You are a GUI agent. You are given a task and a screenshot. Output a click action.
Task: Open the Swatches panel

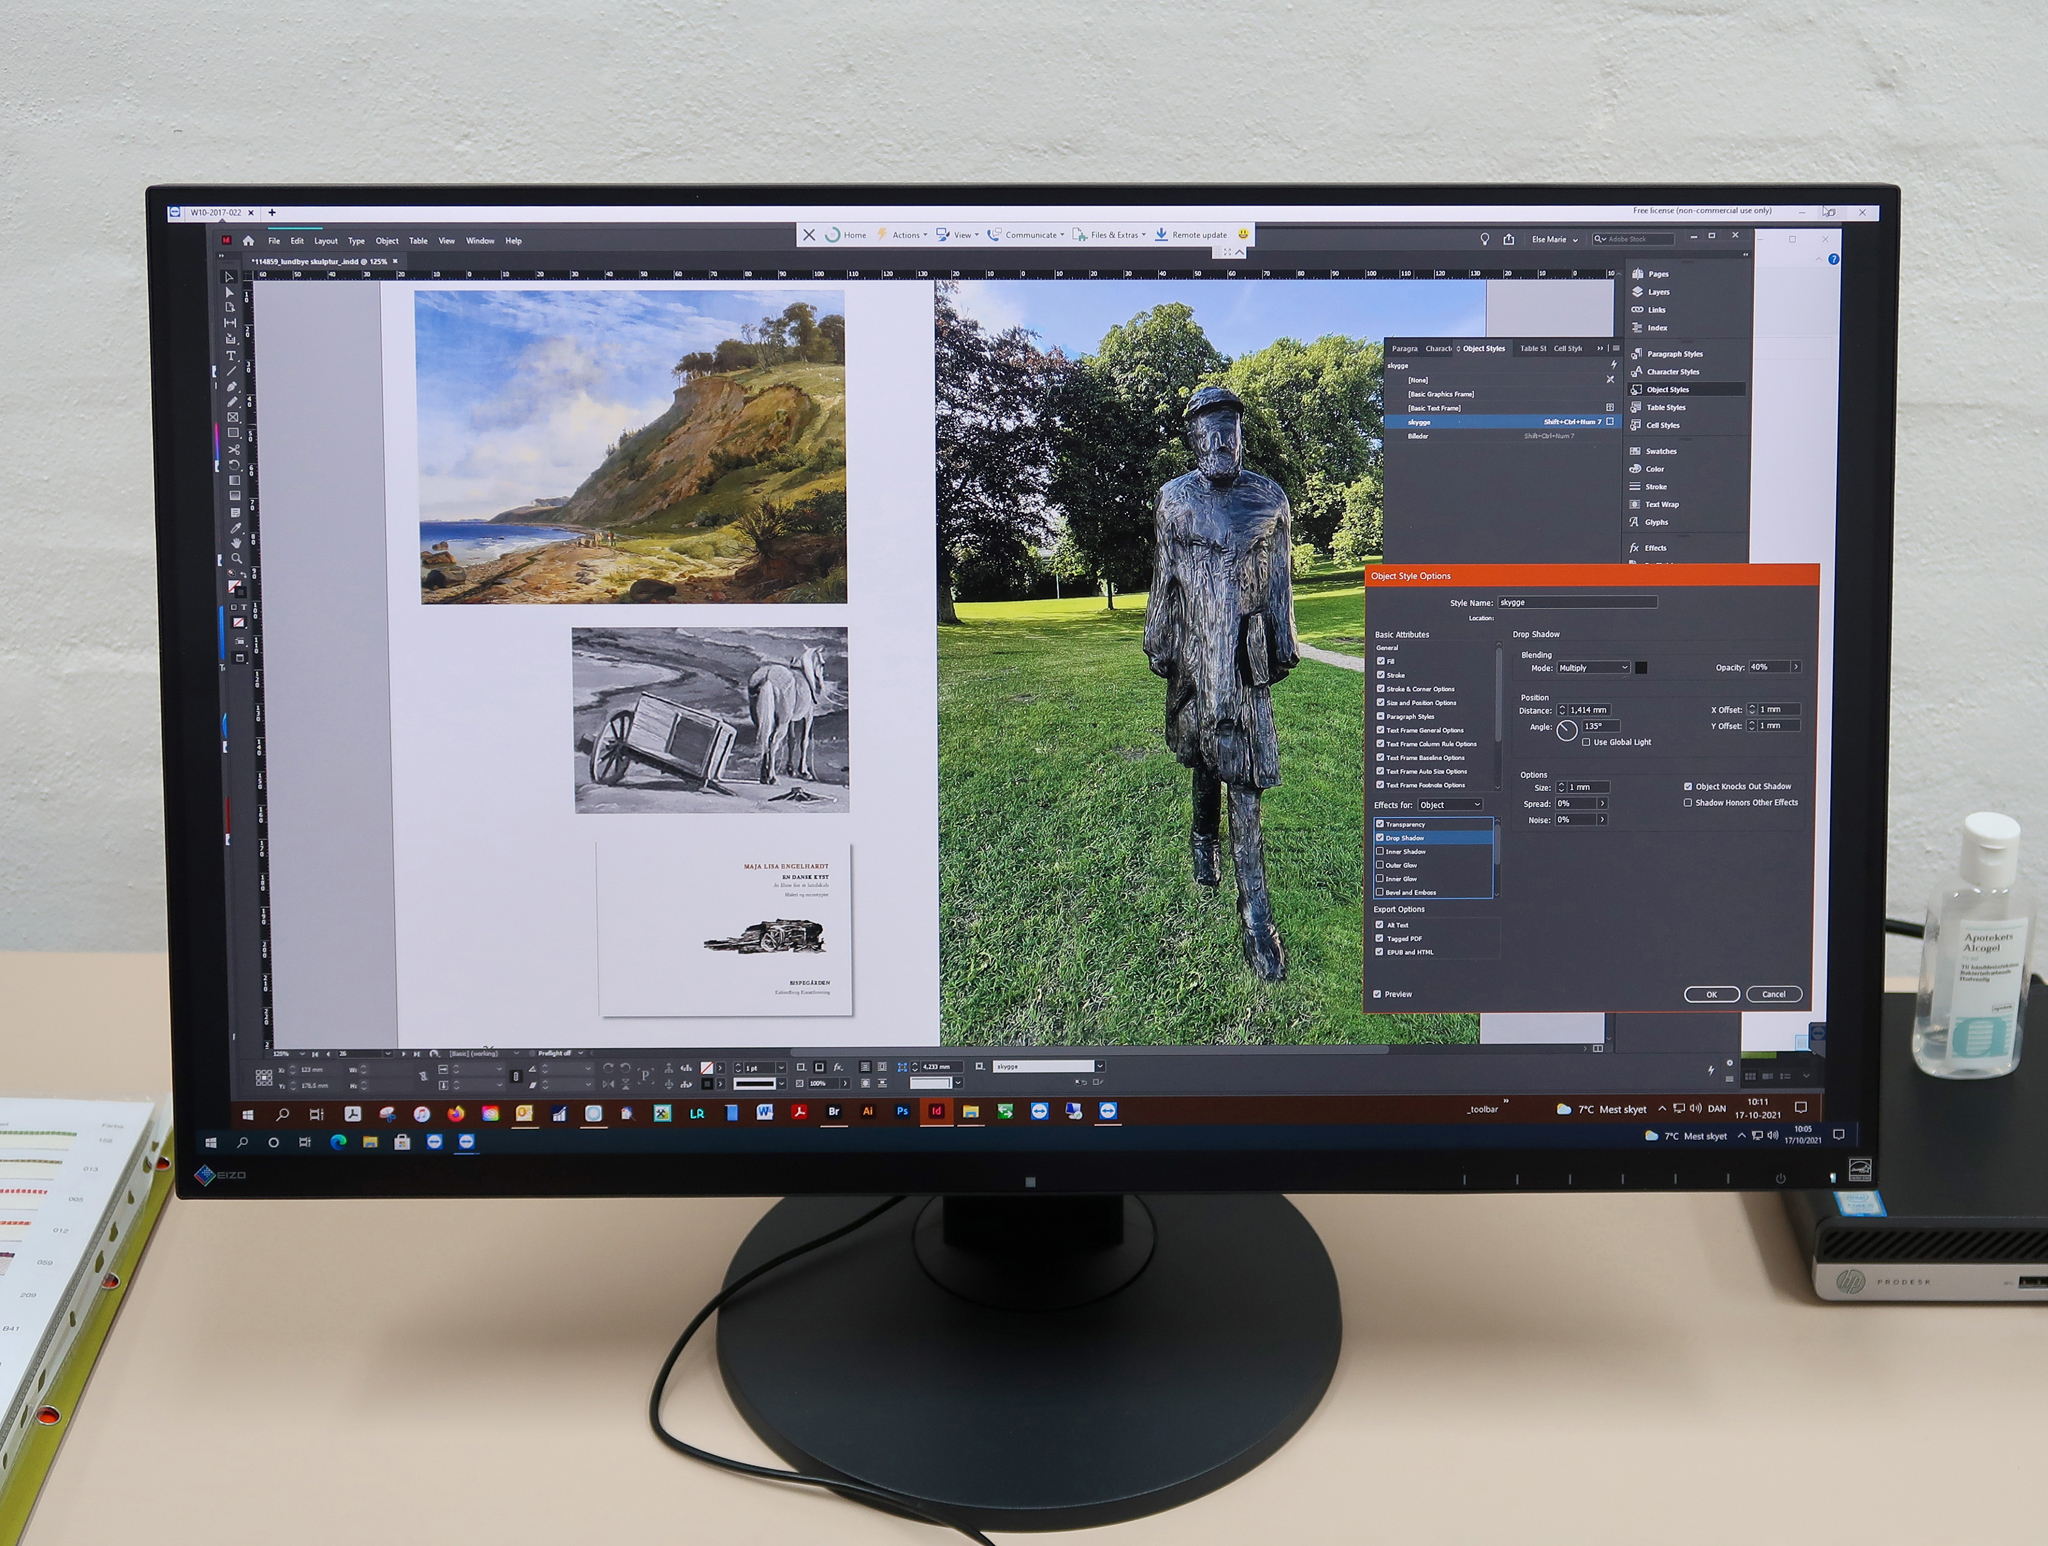[1653, 452]
